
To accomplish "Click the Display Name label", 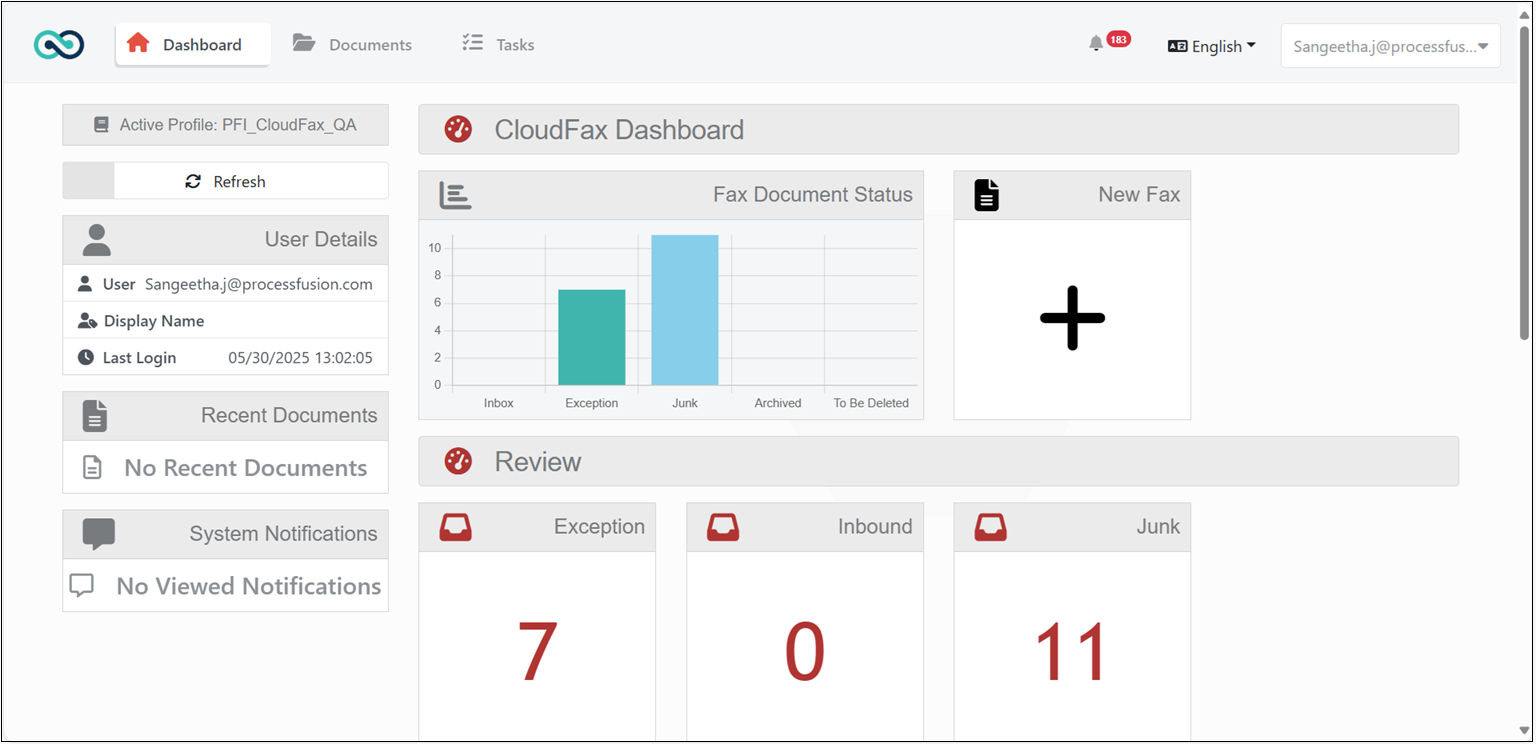I will (x=154, y=321).
